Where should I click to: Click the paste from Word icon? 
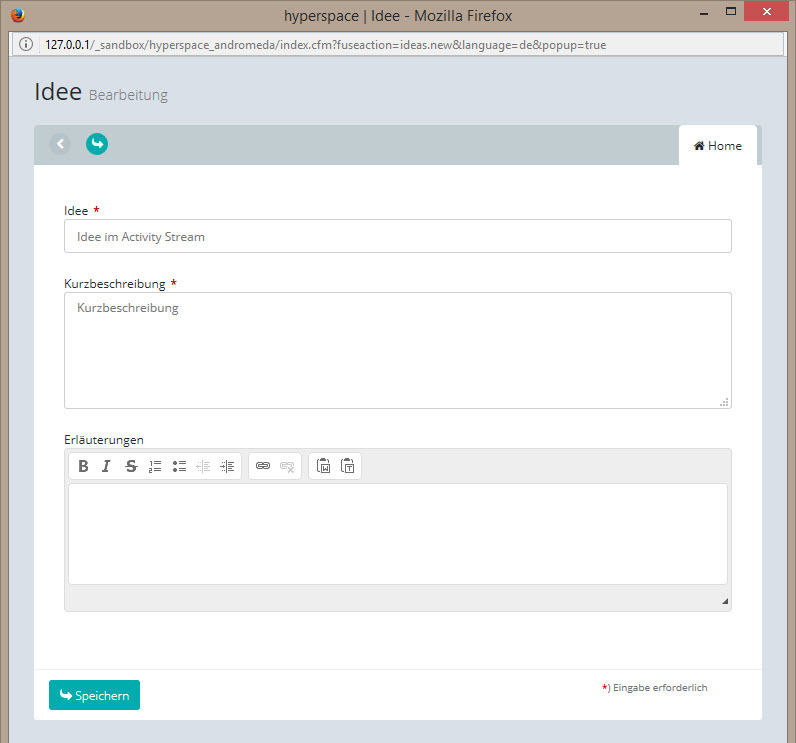click(x=323, y=466)
